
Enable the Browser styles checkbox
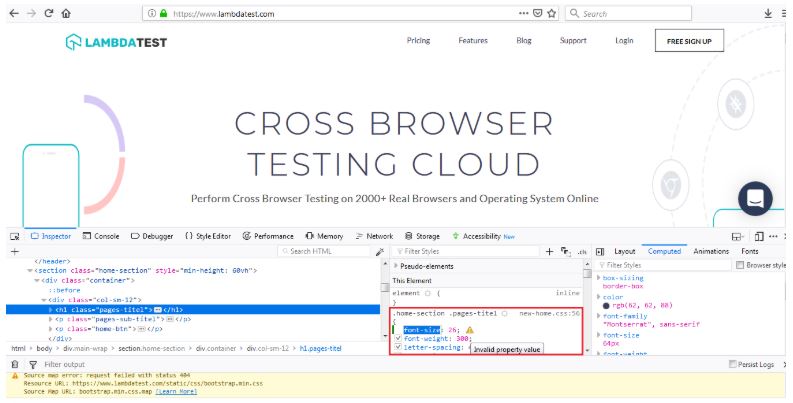(x=740, y=265)
